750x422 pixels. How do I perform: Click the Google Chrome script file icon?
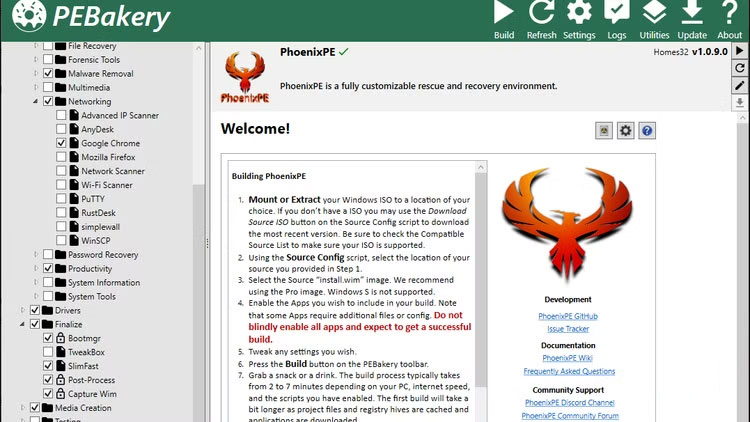click(x=74, y=143)
